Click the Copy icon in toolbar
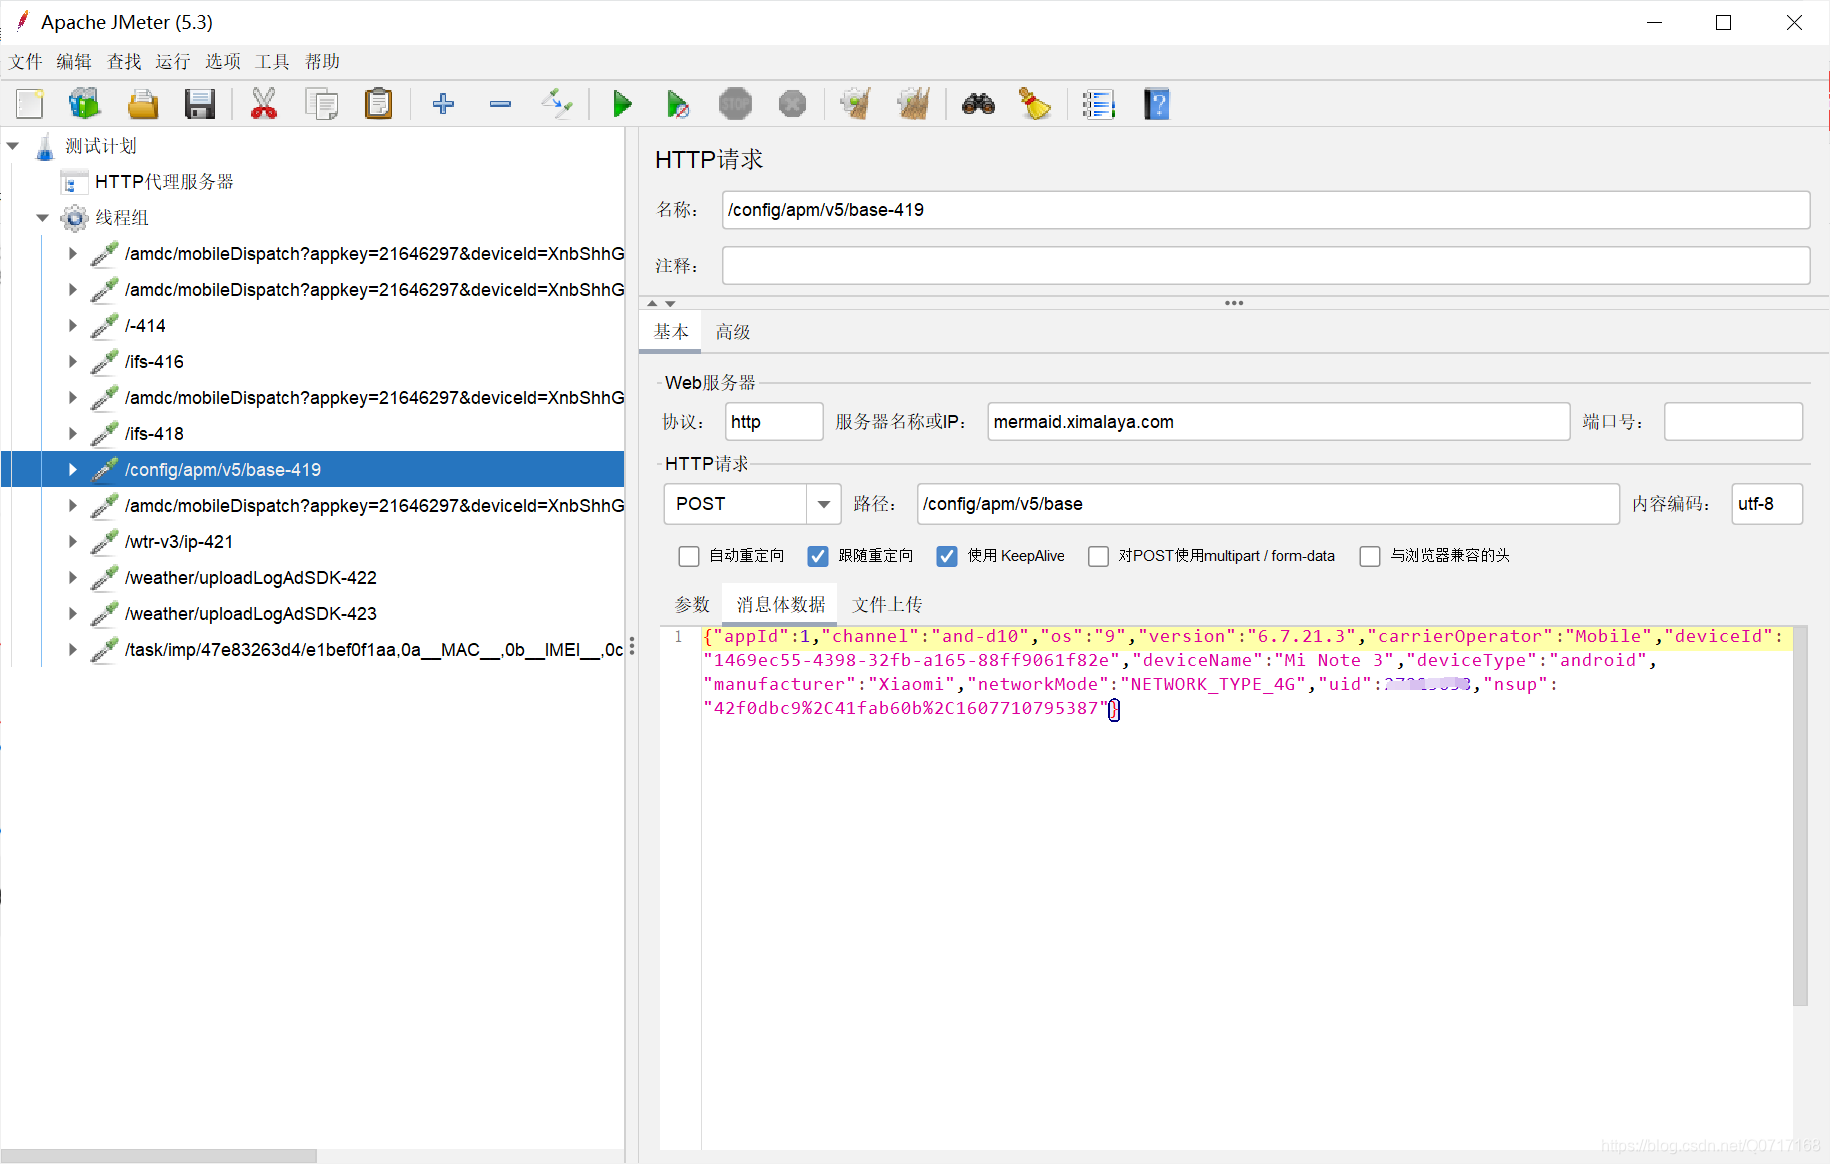The height and width of the screenshot is (1164, 1830). (321, 104)
